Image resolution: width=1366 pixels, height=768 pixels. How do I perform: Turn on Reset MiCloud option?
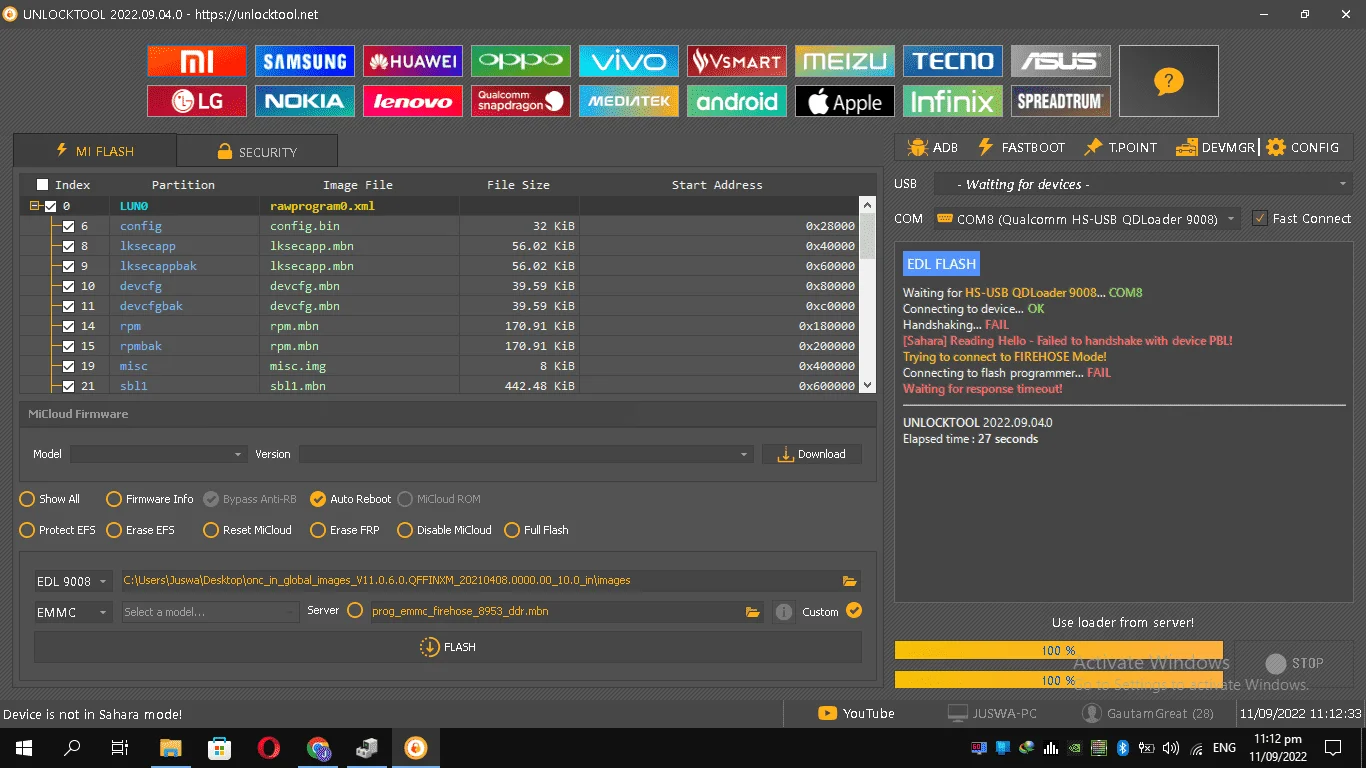point(248,530)
